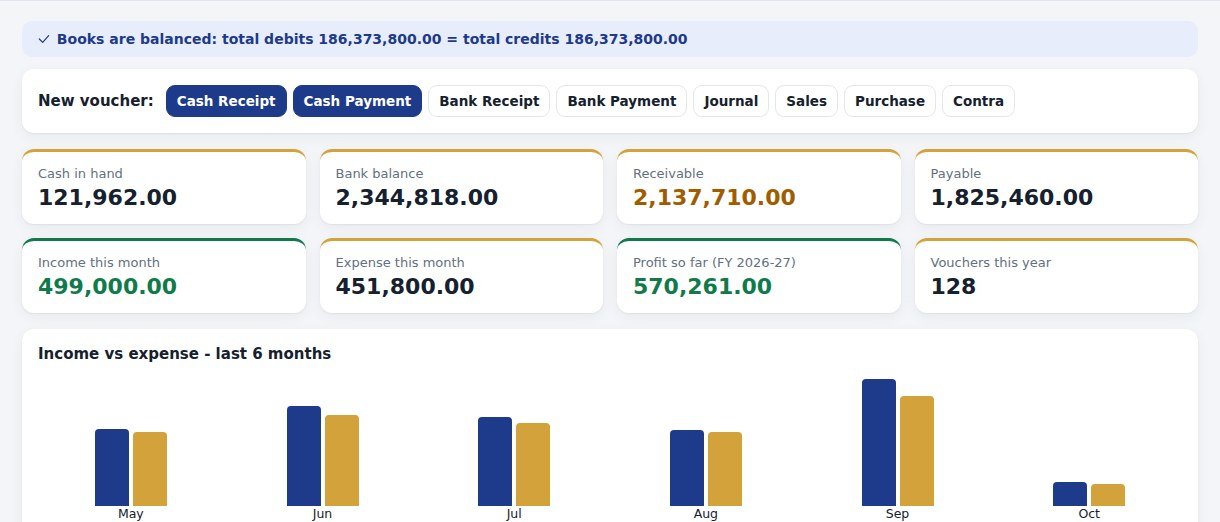Select the Sep income bar
Screen dimensions: 1220x522
tap(879, 442)
